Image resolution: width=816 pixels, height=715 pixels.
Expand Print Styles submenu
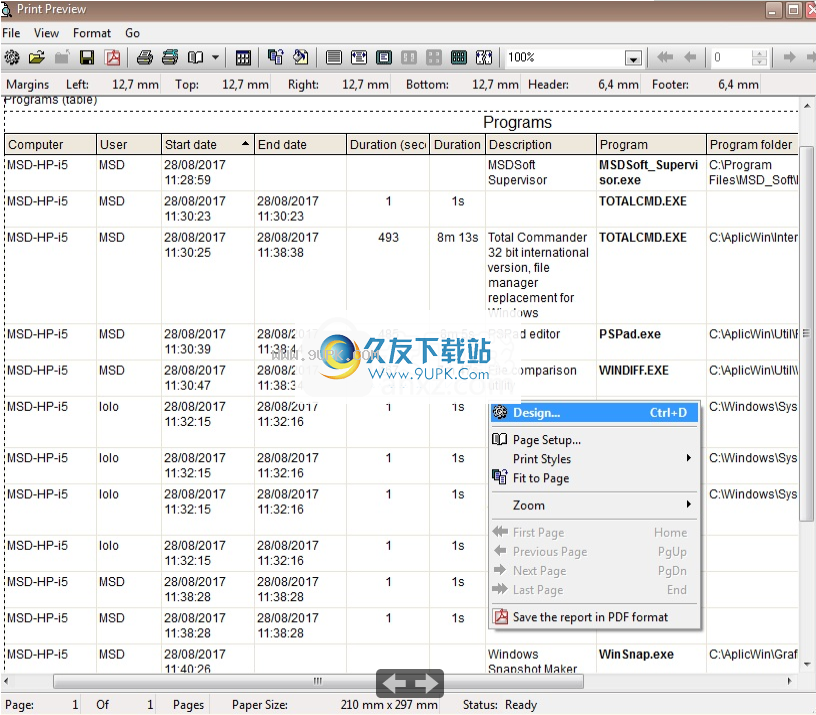594,459
